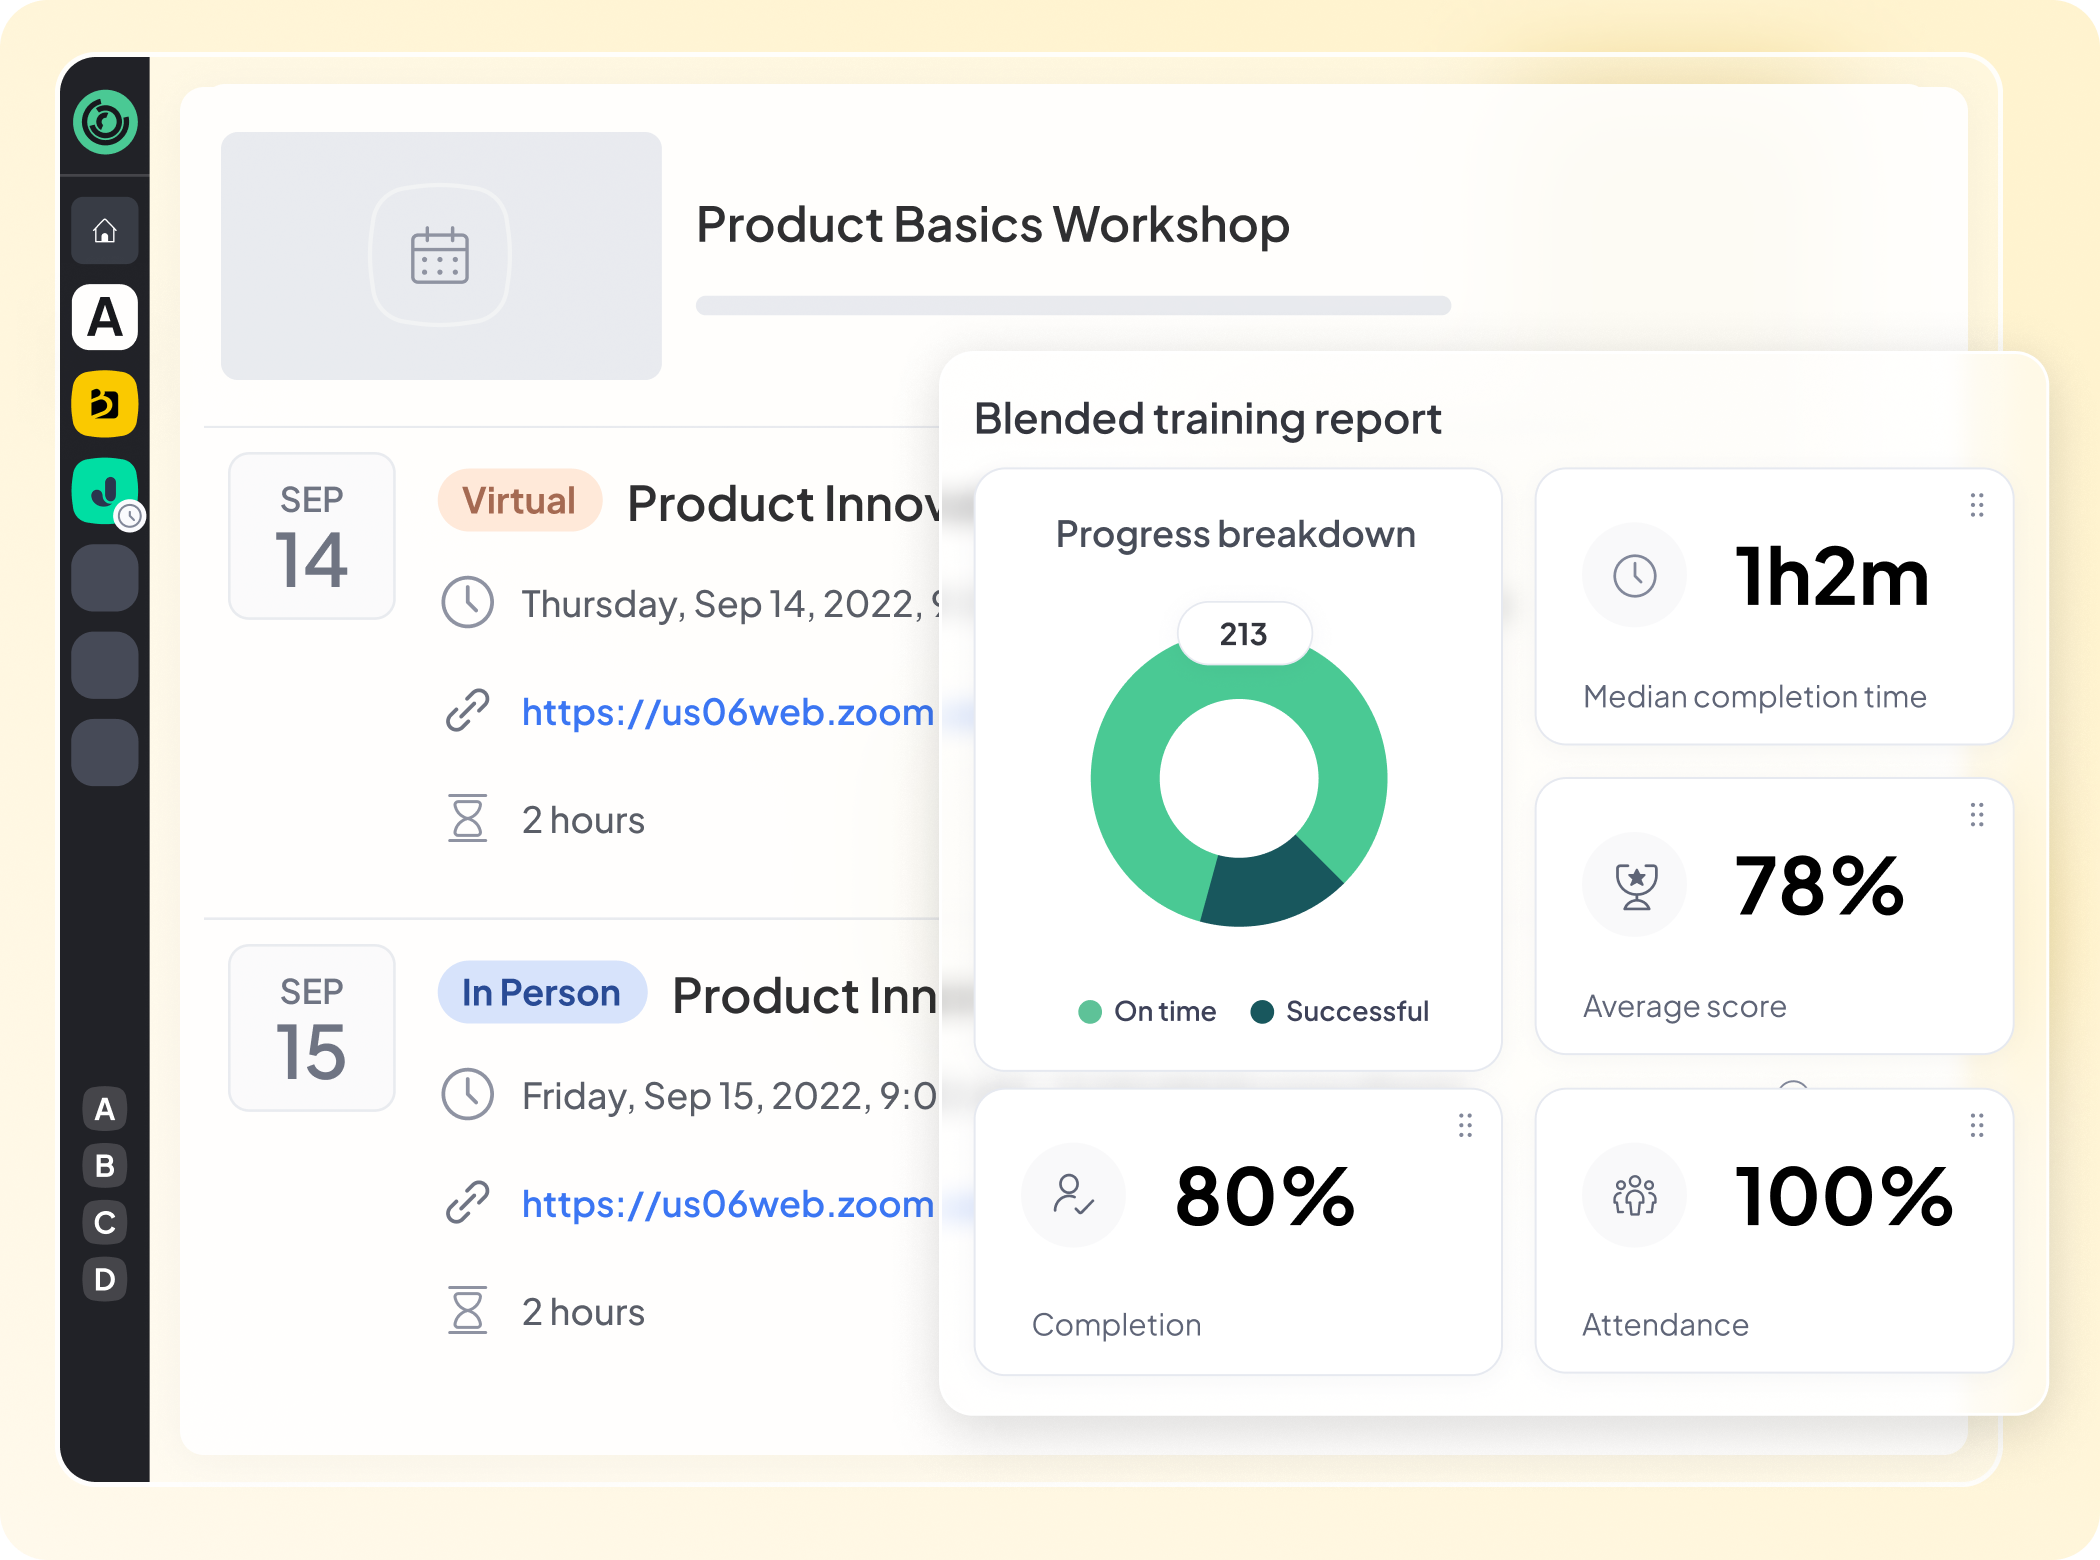Click the trophy icon on the Average score card
This screenshot has height=1560, width=2100.
point(1634,884)
